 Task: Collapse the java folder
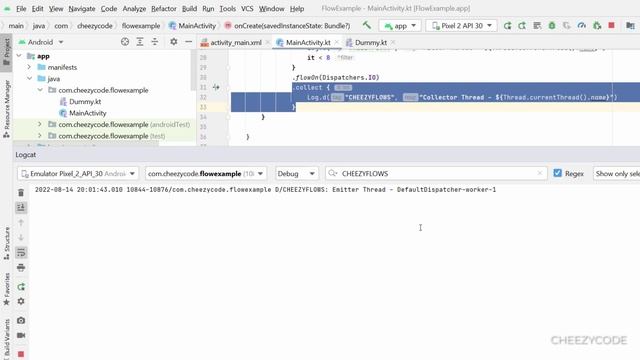(x=29, y=78)
